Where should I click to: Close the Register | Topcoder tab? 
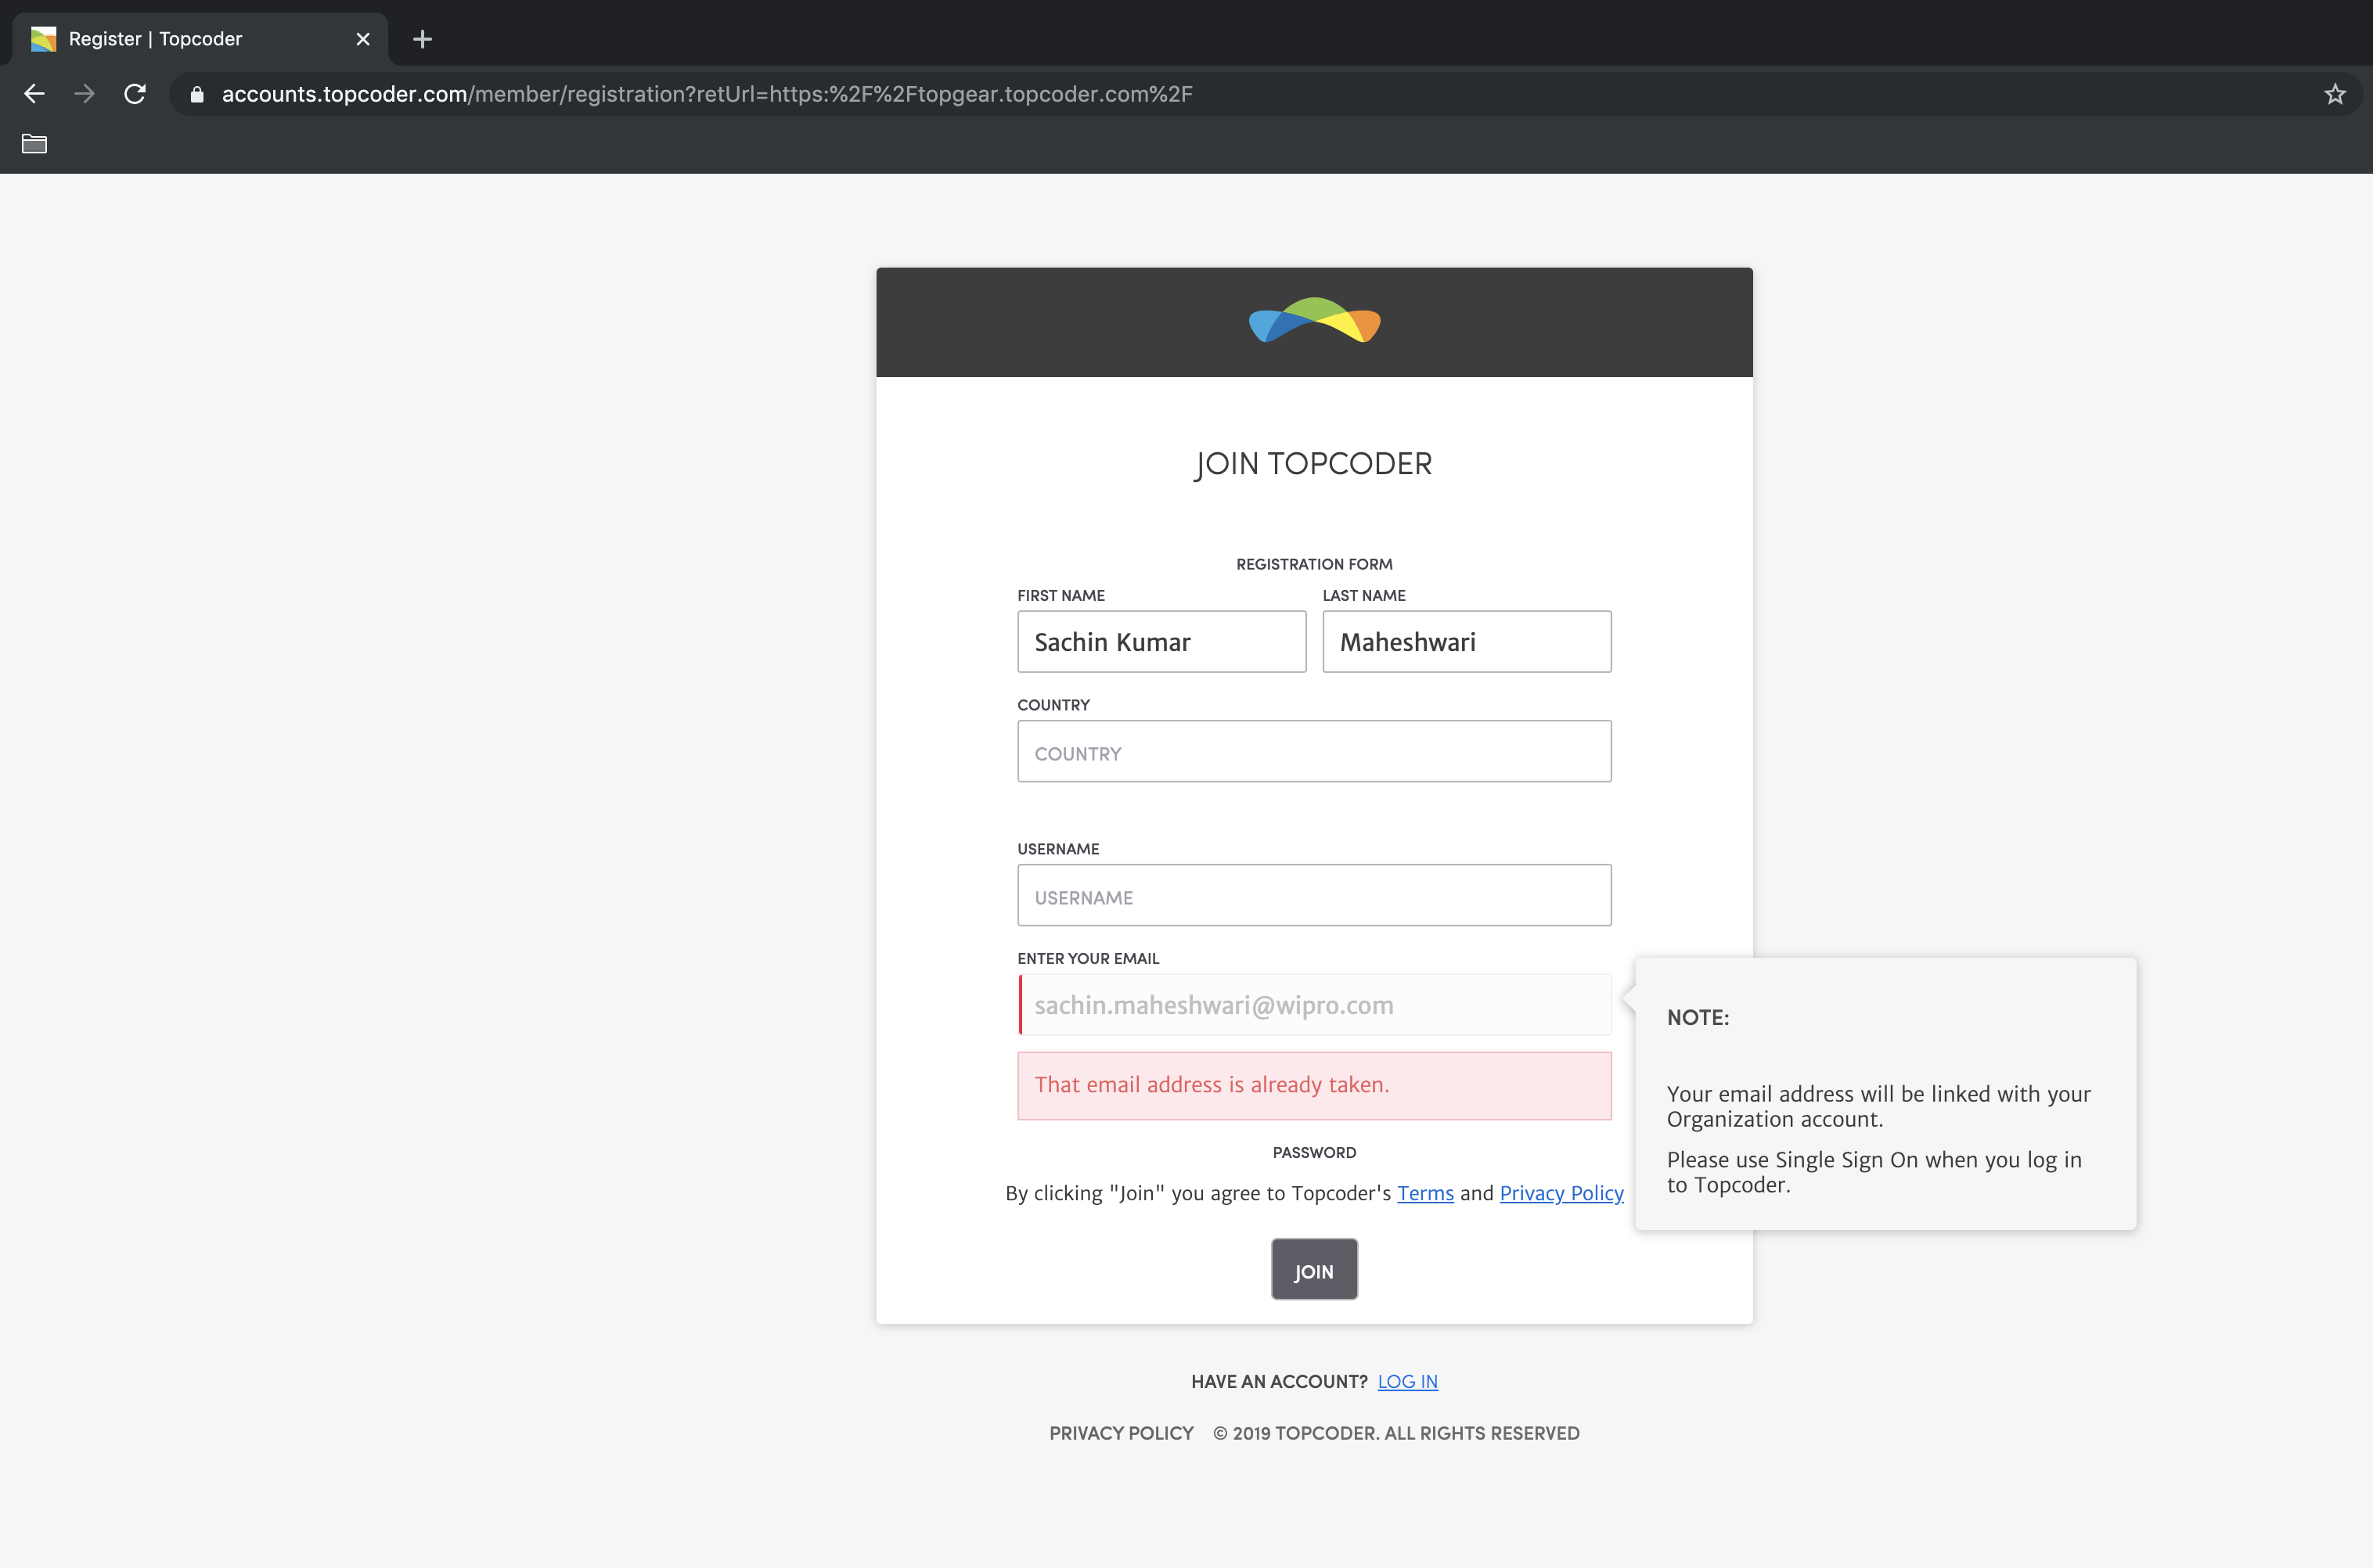pyautogui.click(x=363, y=39)
